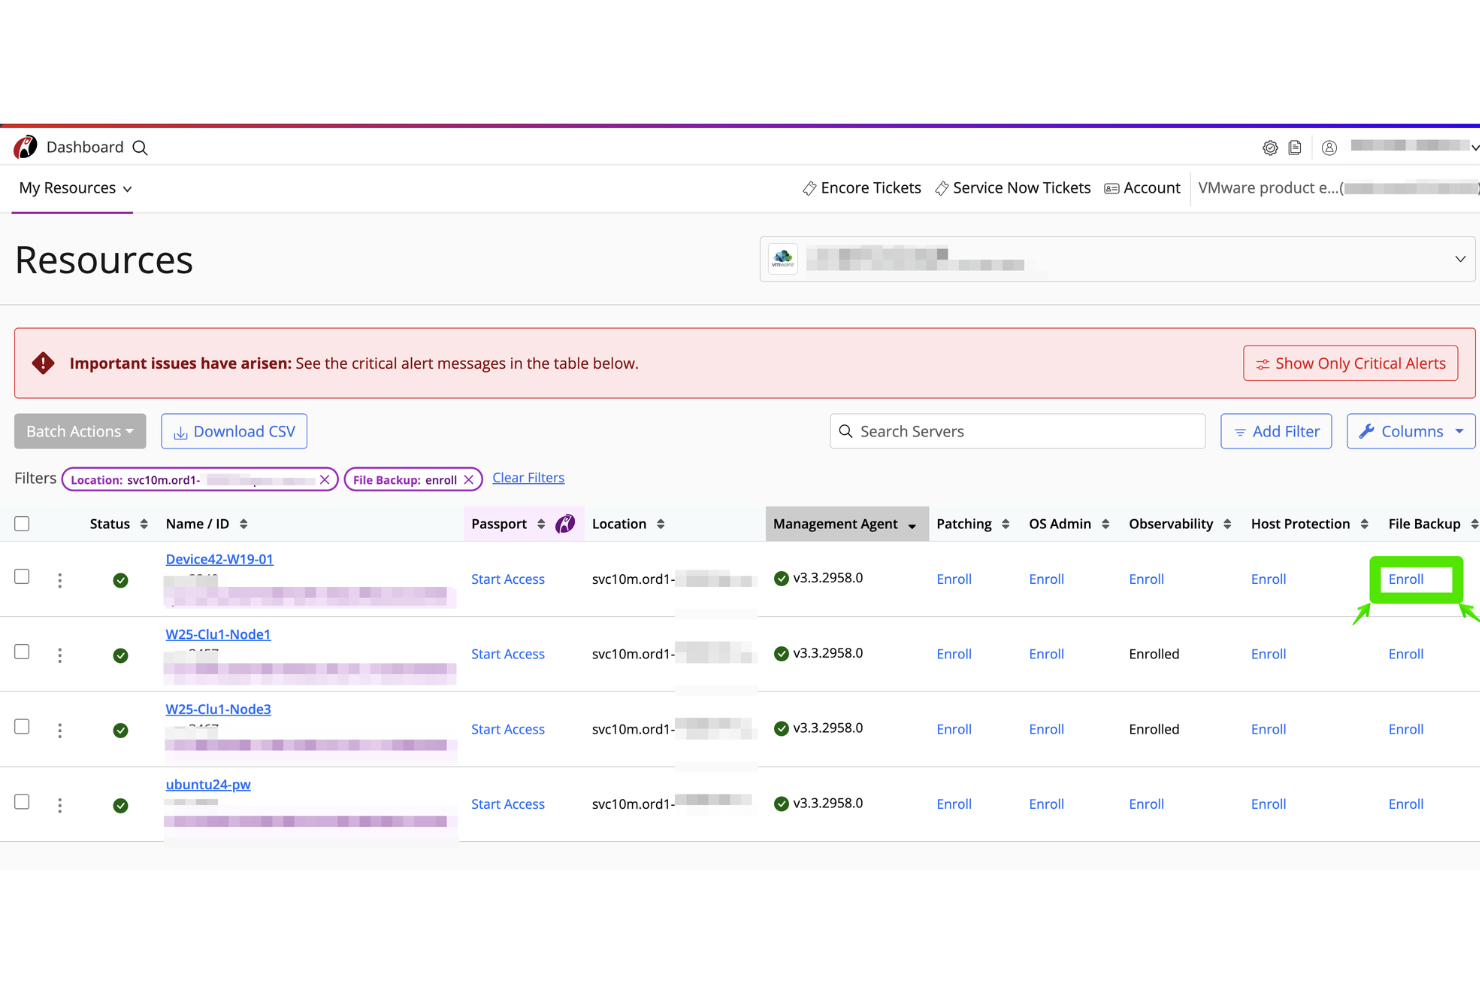1480x987 pixels.
Task: Check the row checkbox for W25-Clu1-Node1
Action: 21,651
